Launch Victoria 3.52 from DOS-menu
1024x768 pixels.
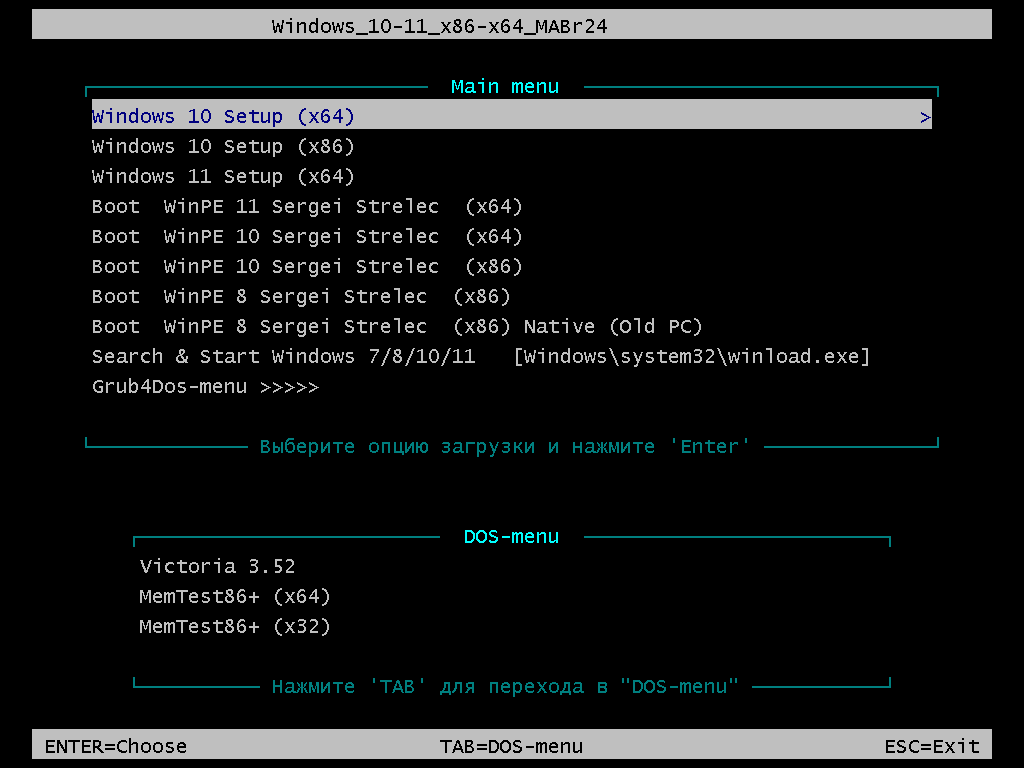217,566
